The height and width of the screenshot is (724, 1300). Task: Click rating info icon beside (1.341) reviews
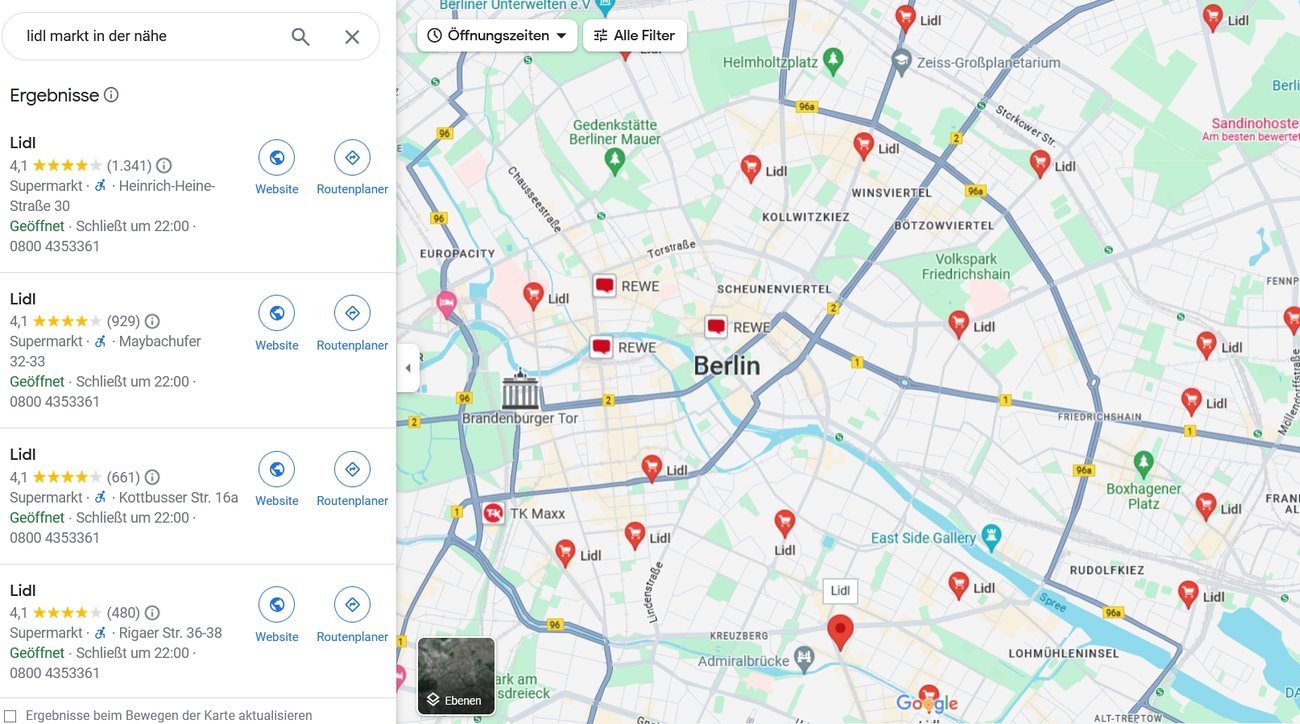tap(164, 166)
